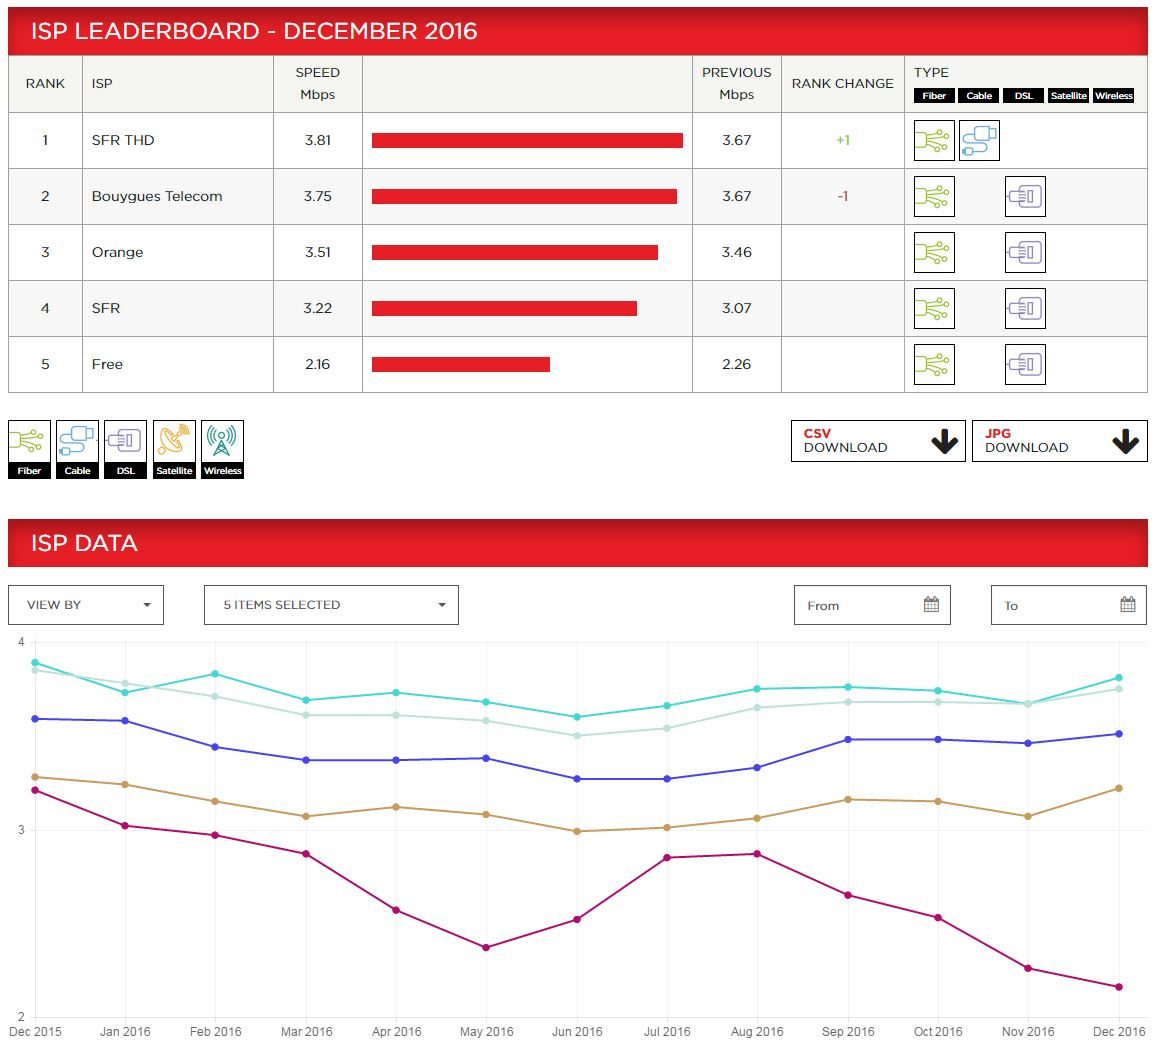Click the 'ISP DATA' section heading

[x=84, y=543]
